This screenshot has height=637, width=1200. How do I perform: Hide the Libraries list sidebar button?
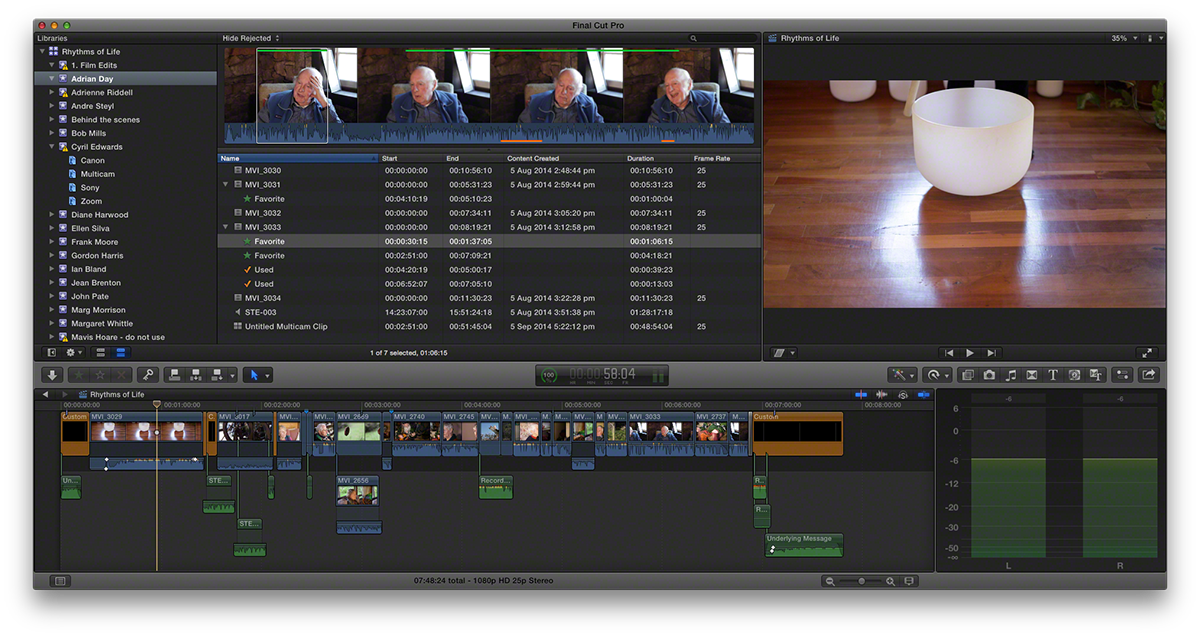pos(52,352)
